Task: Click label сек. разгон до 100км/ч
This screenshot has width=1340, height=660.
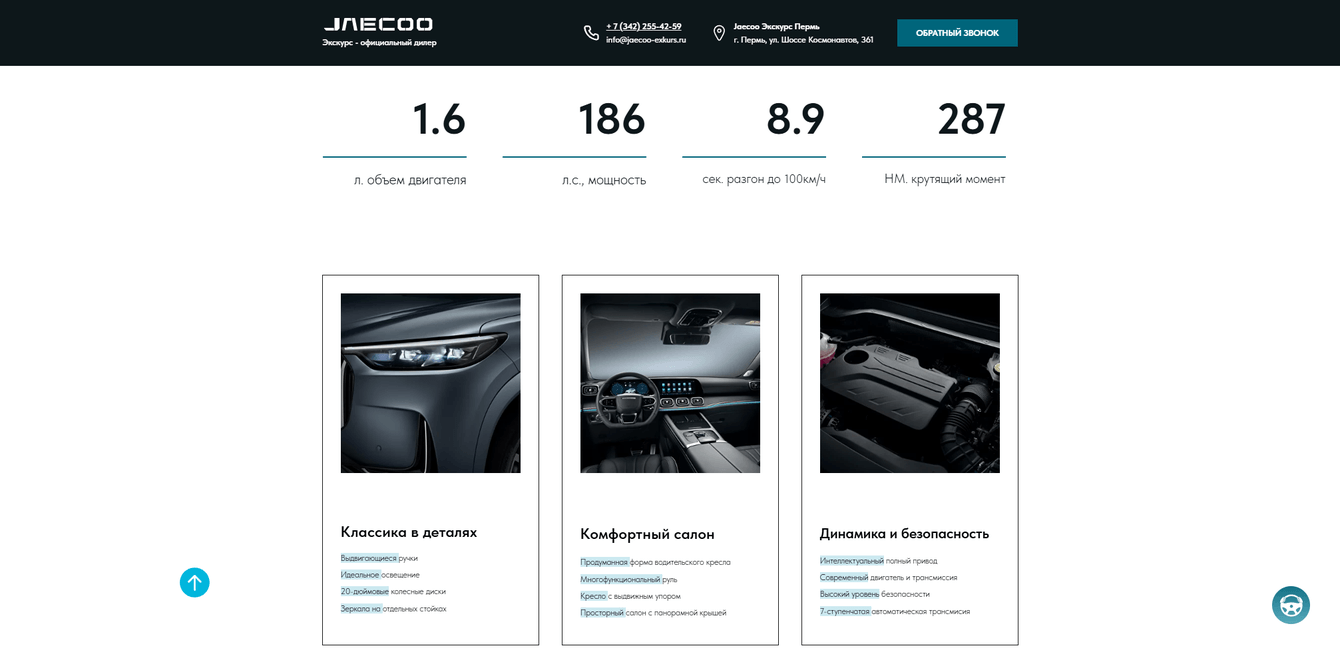Action: pos(764,179)
